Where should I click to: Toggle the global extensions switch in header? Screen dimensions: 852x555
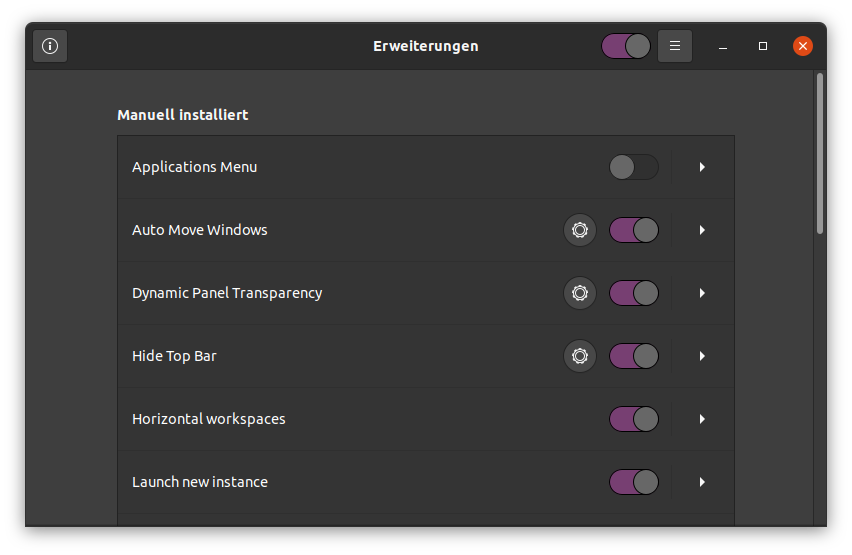pos(626,46)
